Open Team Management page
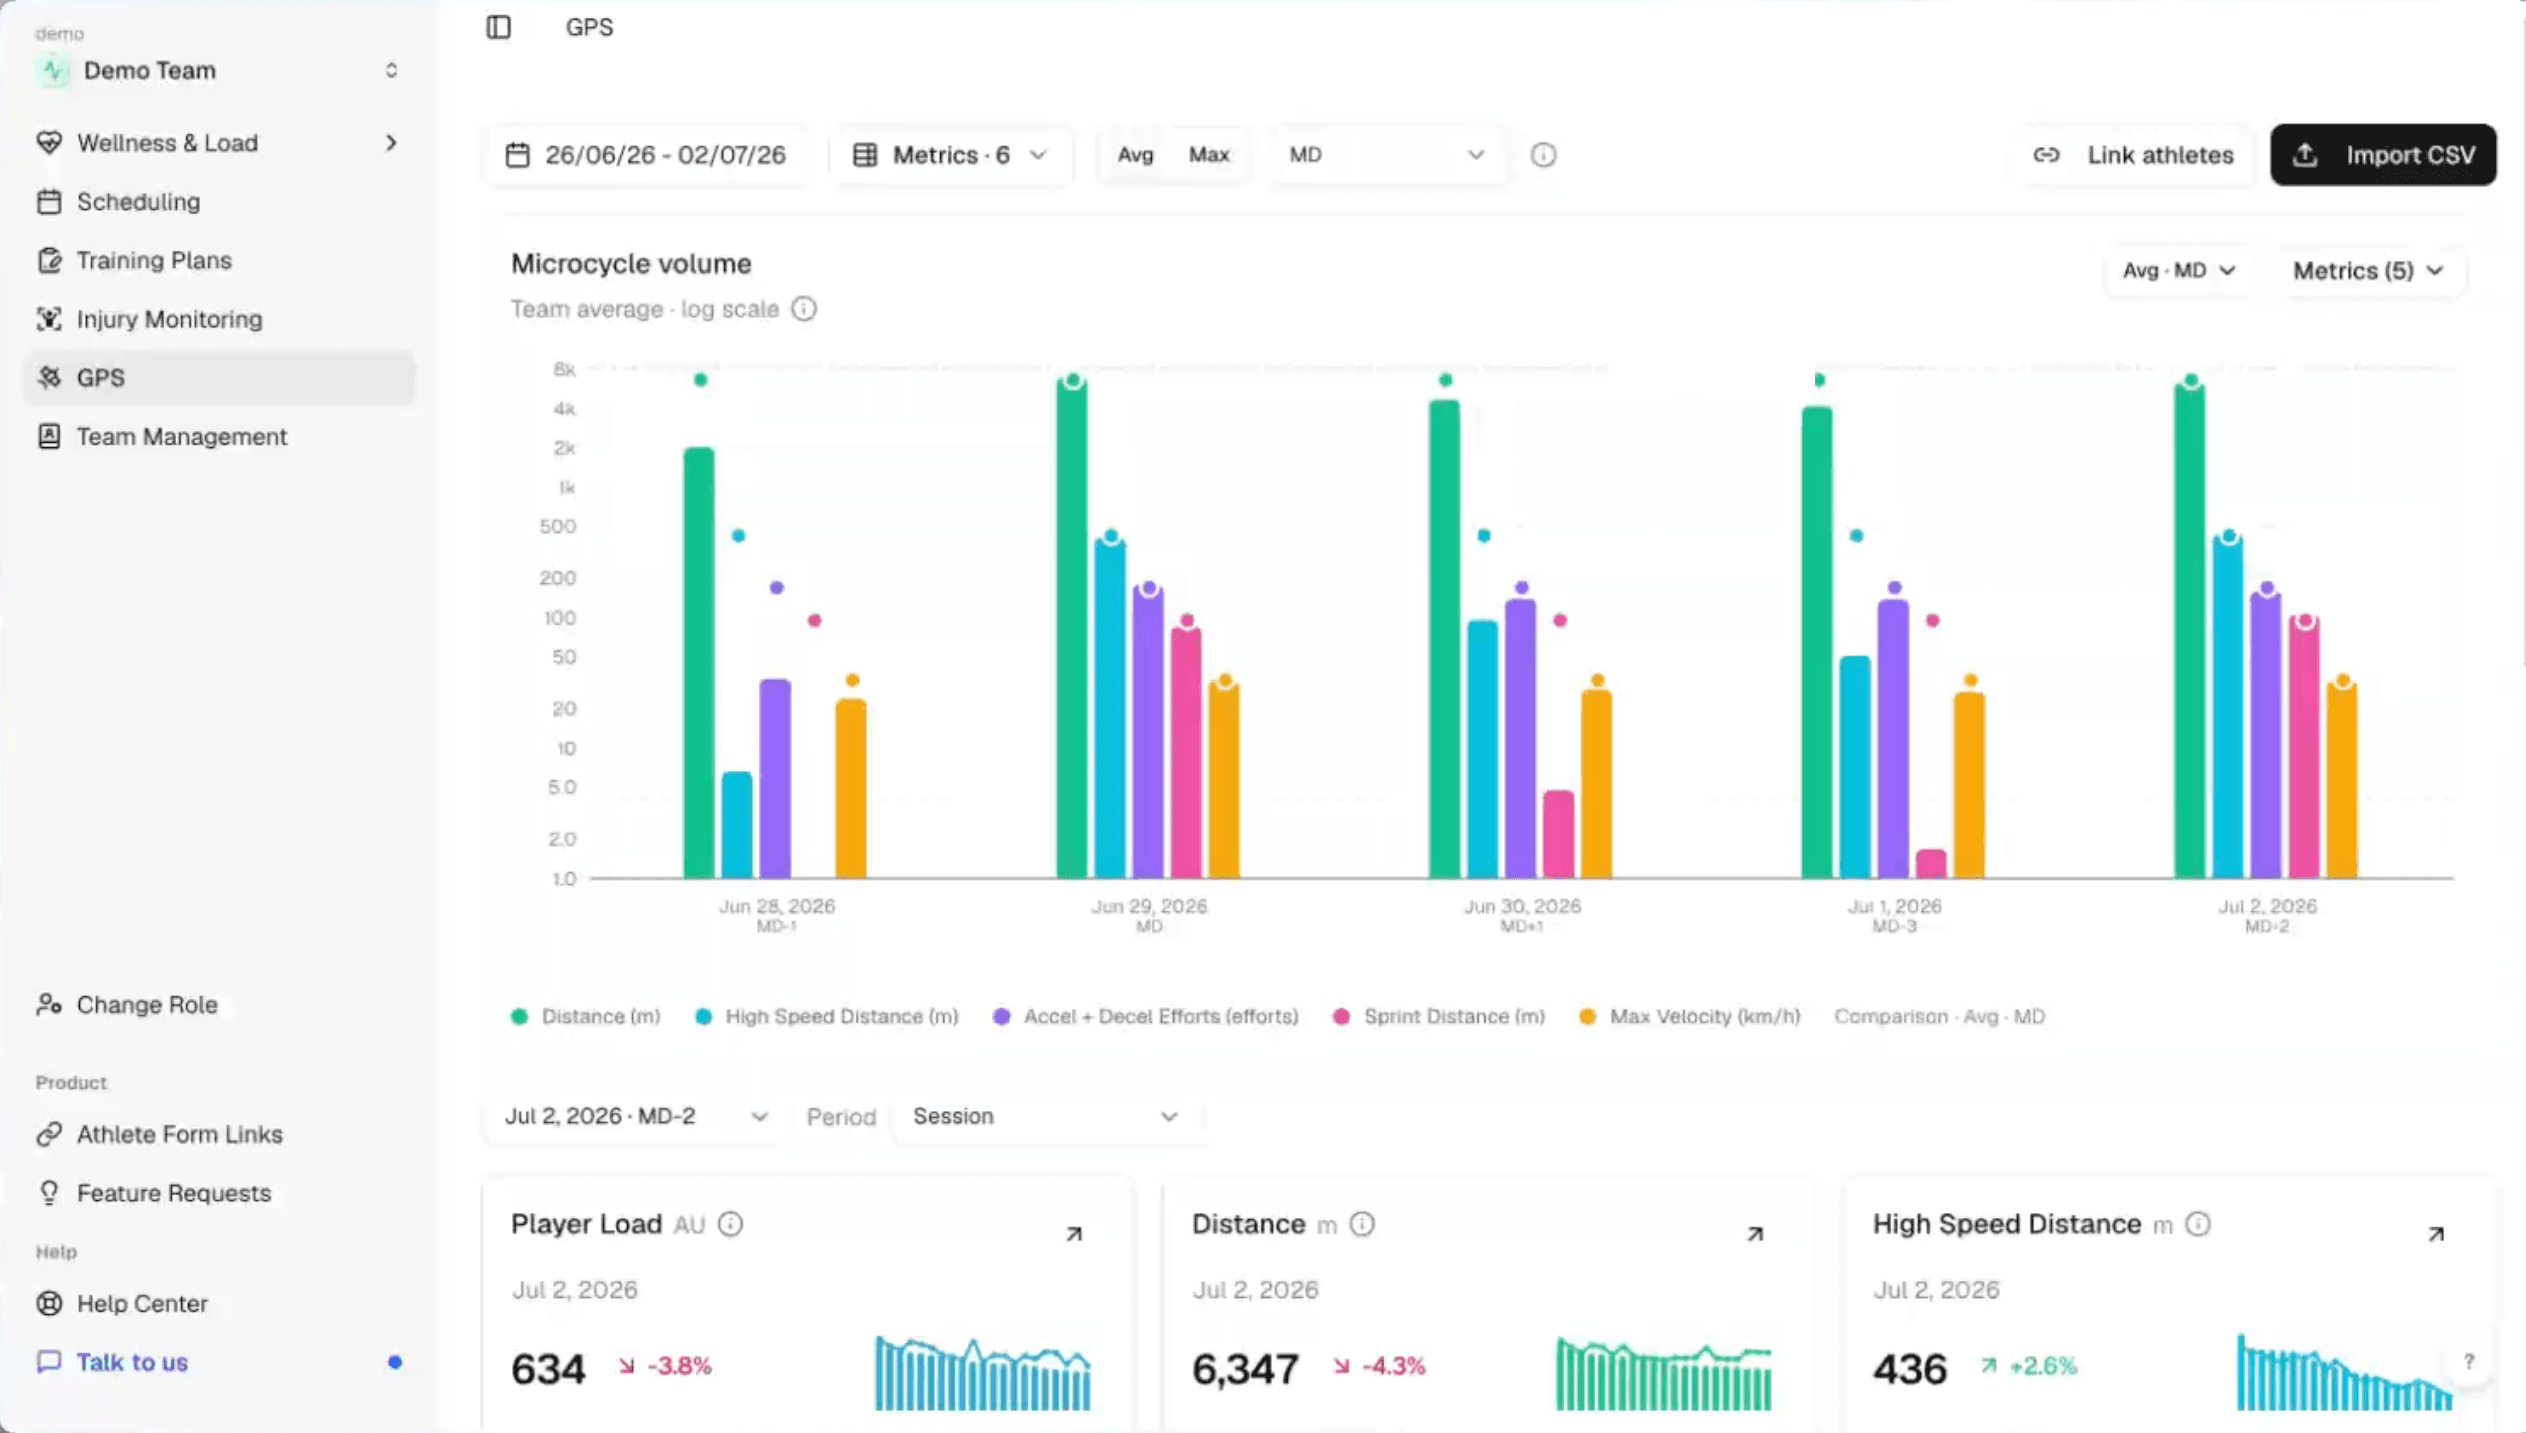2526x1433 pixels. click(x=218, y=437)
